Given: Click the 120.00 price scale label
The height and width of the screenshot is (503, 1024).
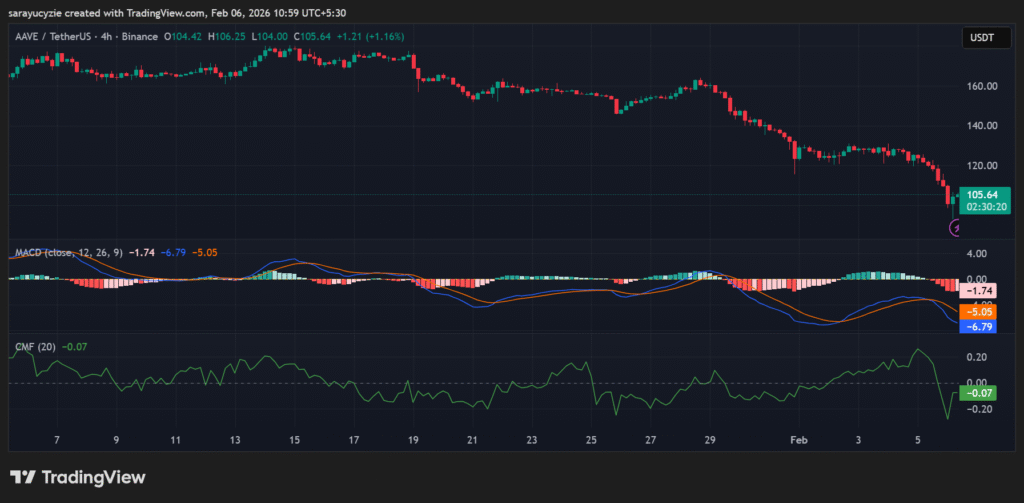Looking at the screenshot, I should 984,166.
